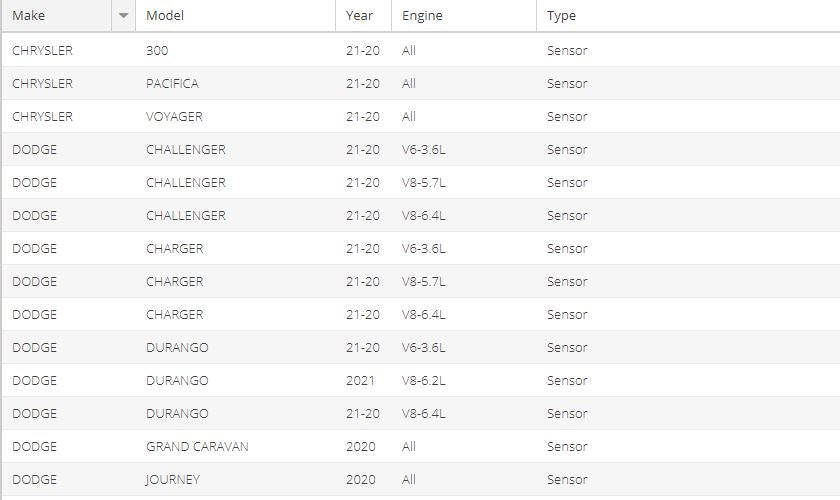Select the CHARGER V6-3.6L row

421,249
